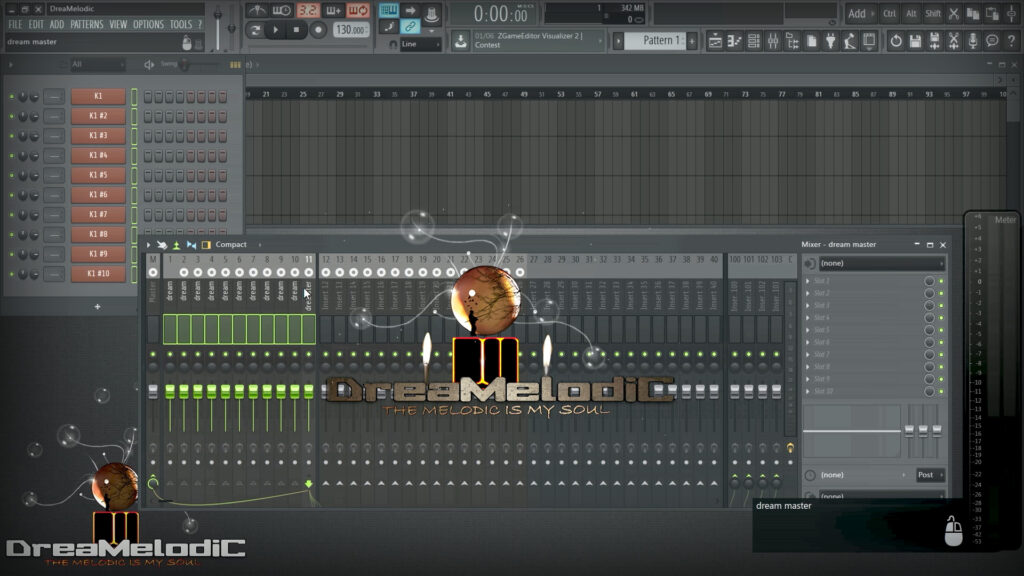This screenshot has height=576, width=1024.
Task: Select the K1 #10 channel button
Action: coord(98,274)
